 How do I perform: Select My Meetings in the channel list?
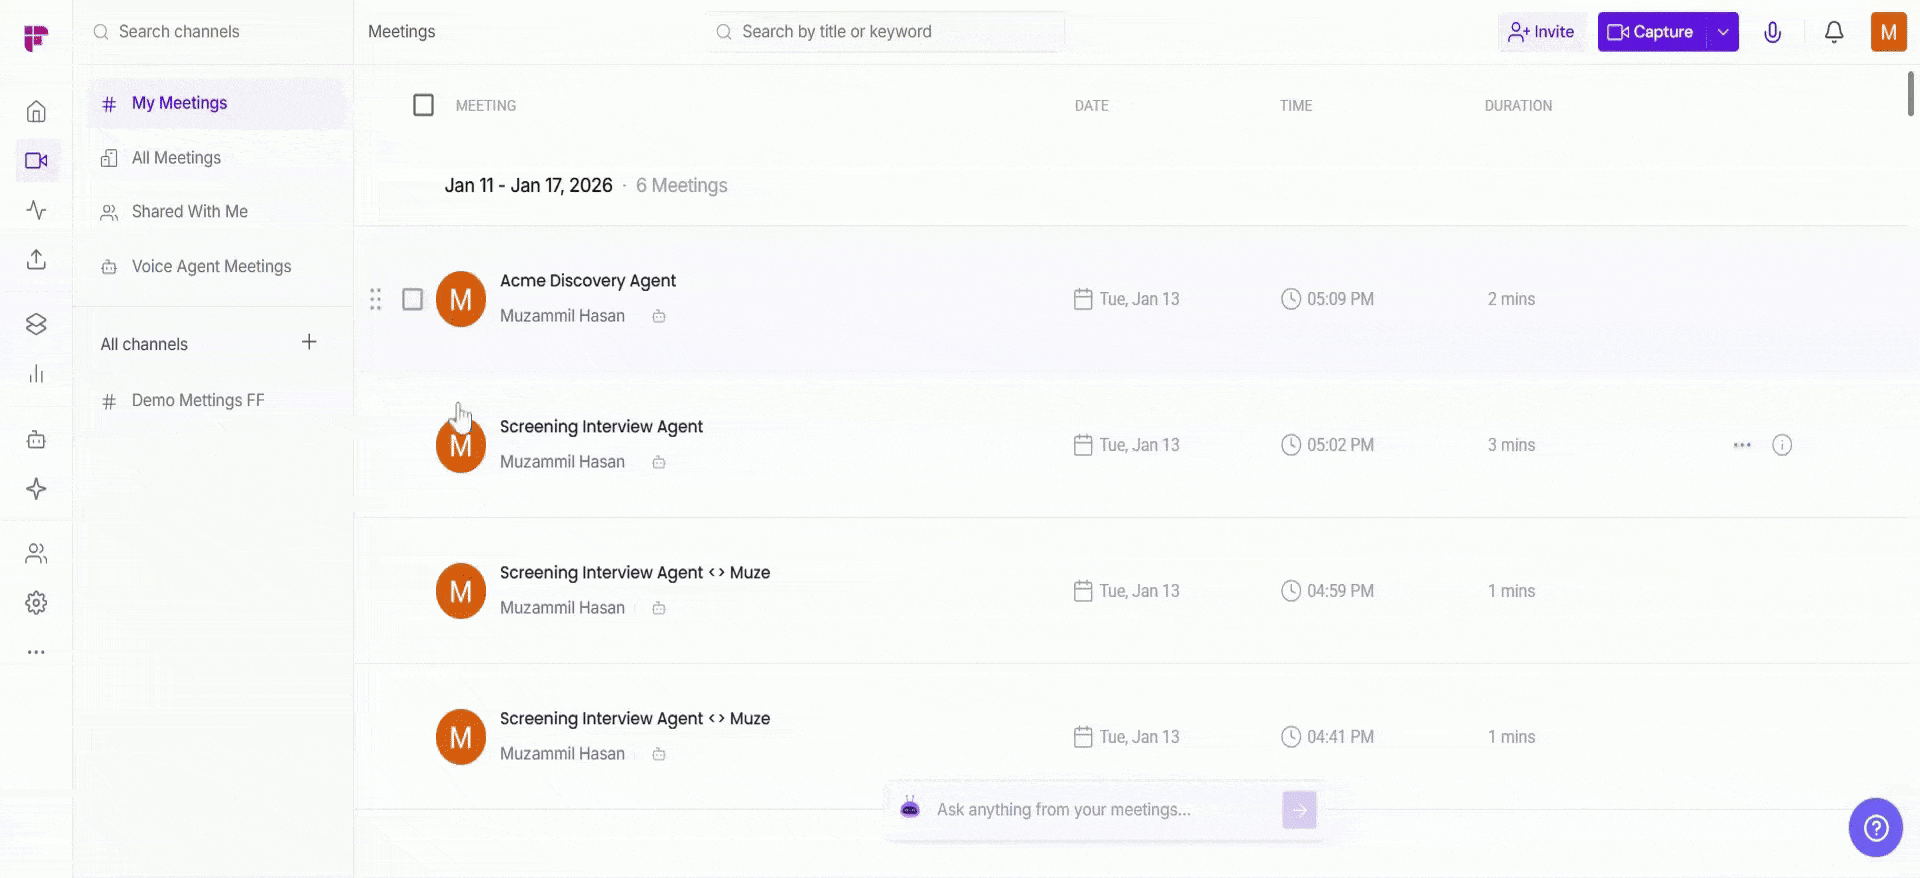pos(217,103)
